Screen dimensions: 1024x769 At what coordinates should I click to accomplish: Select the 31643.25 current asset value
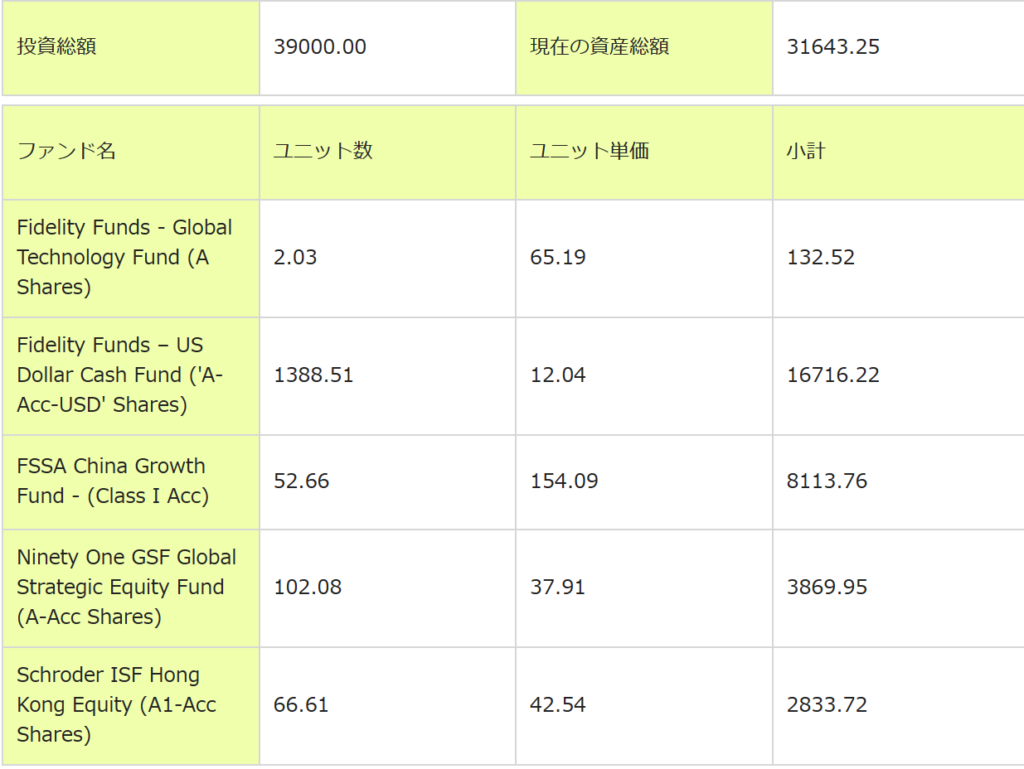click(x=833, y=47)
